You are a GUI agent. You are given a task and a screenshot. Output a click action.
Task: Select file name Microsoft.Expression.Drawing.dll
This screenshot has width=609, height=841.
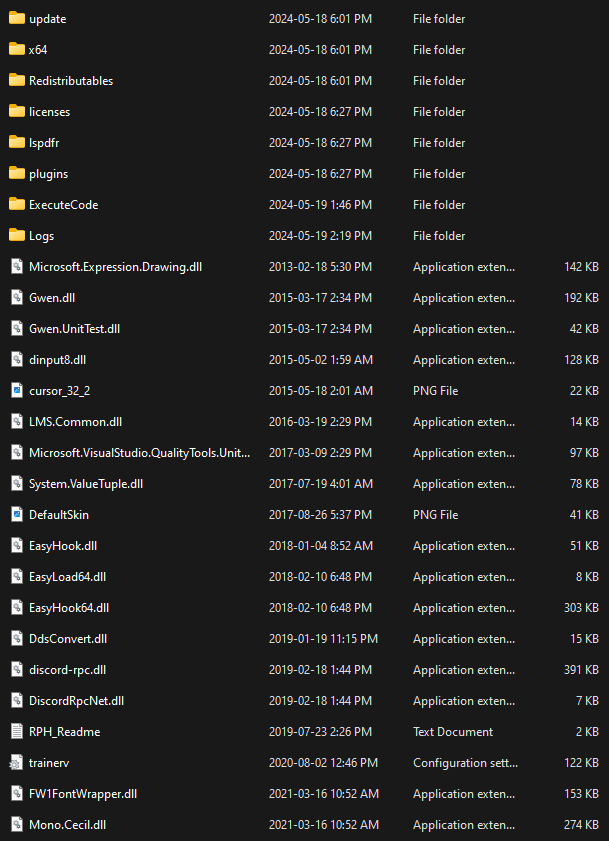[115, 267]
